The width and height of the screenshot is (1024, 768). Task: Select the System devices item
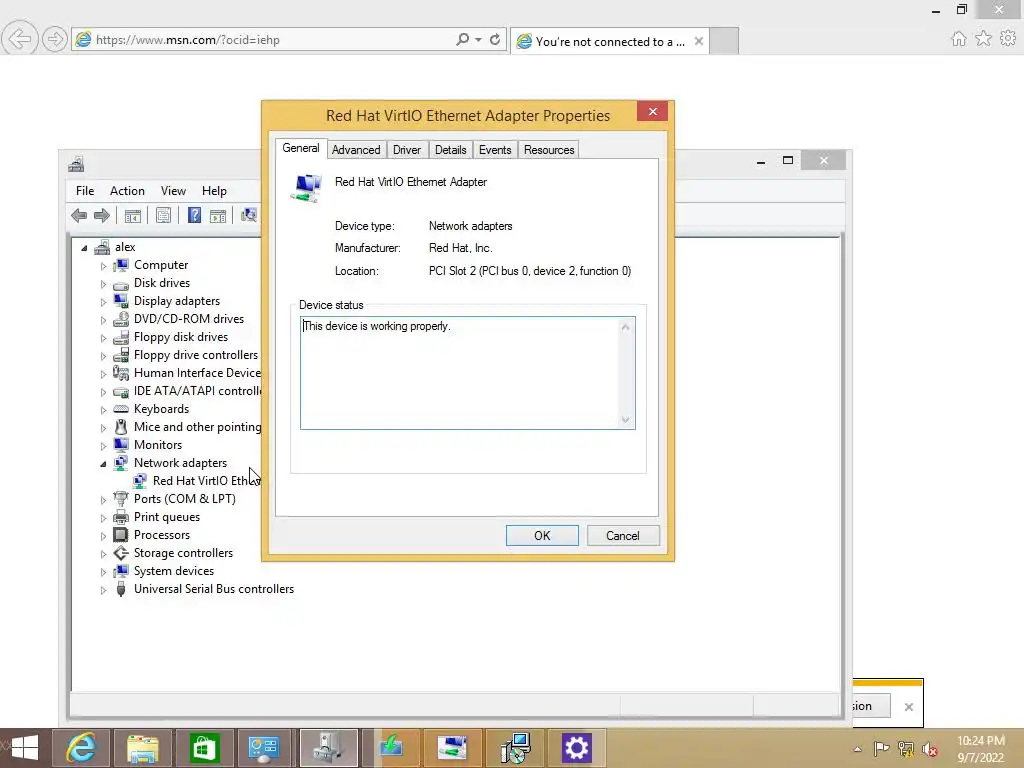[x=174, y=571]
